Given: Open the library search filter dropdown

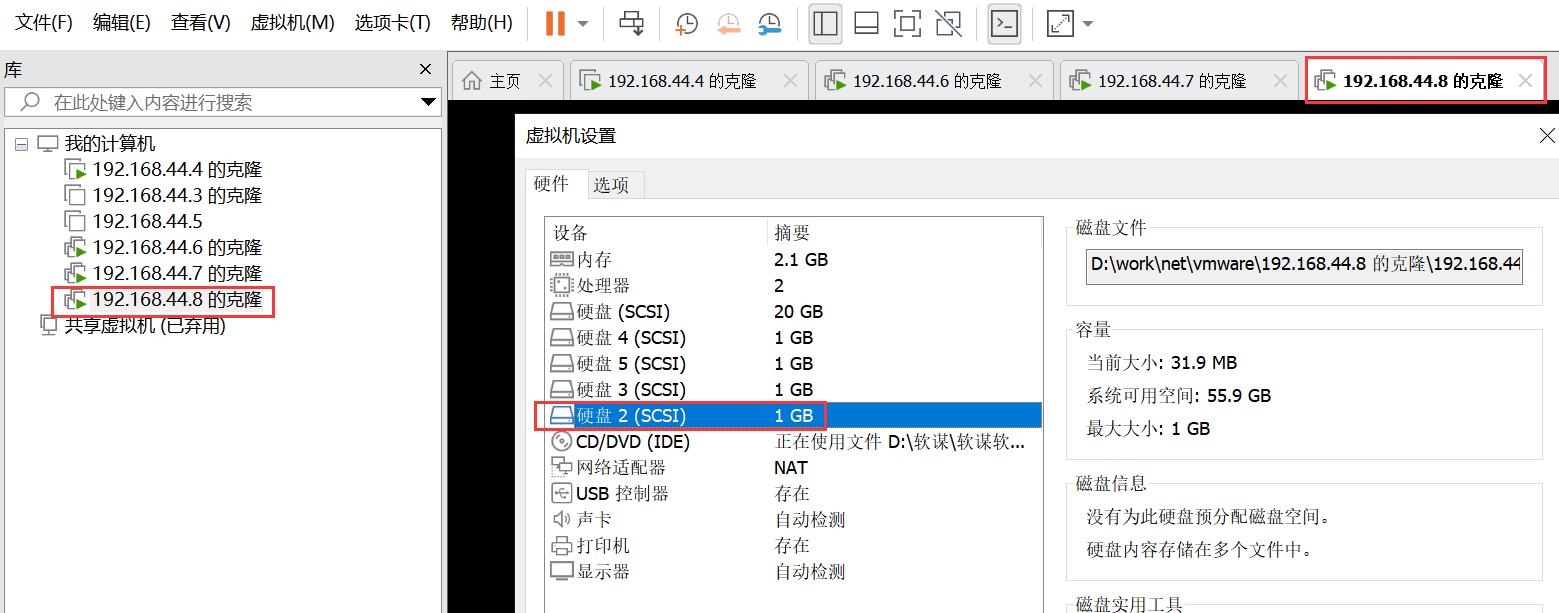Looking at the screenshot, I should pyautogui.click(x=429, y=101).
